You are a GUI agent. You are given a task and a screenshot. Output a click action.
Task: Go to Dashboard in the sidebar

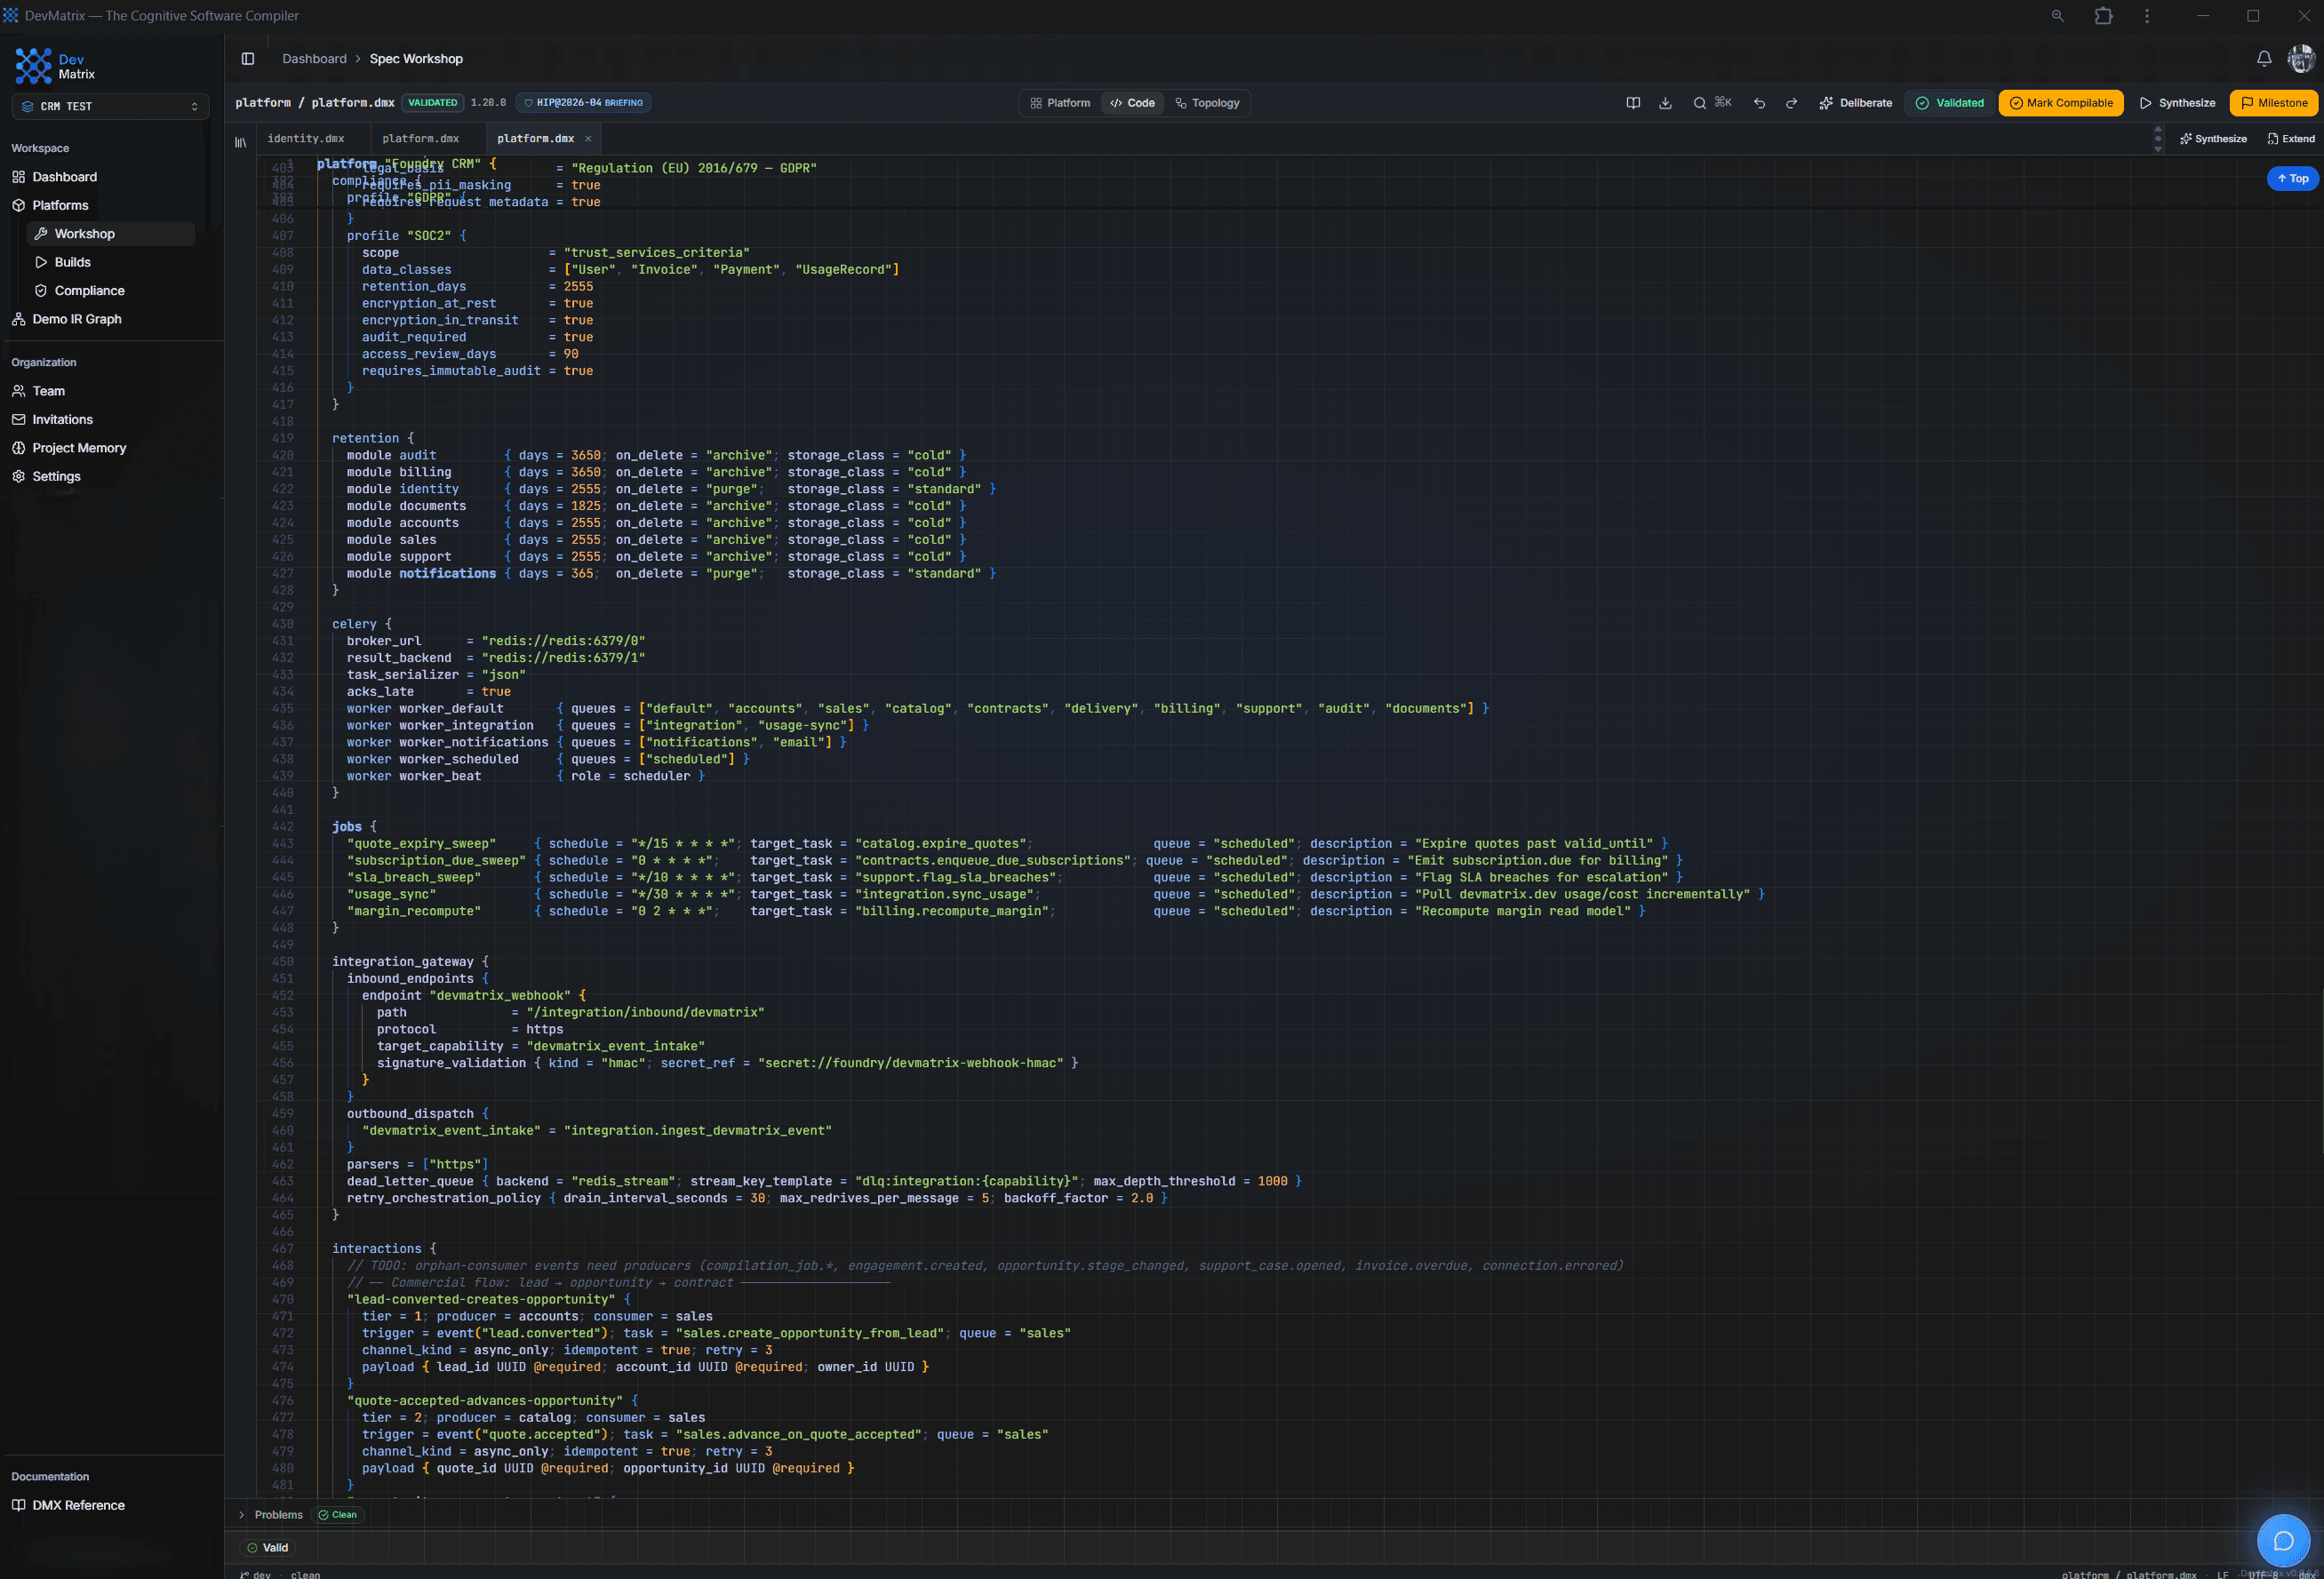point(64,177)
